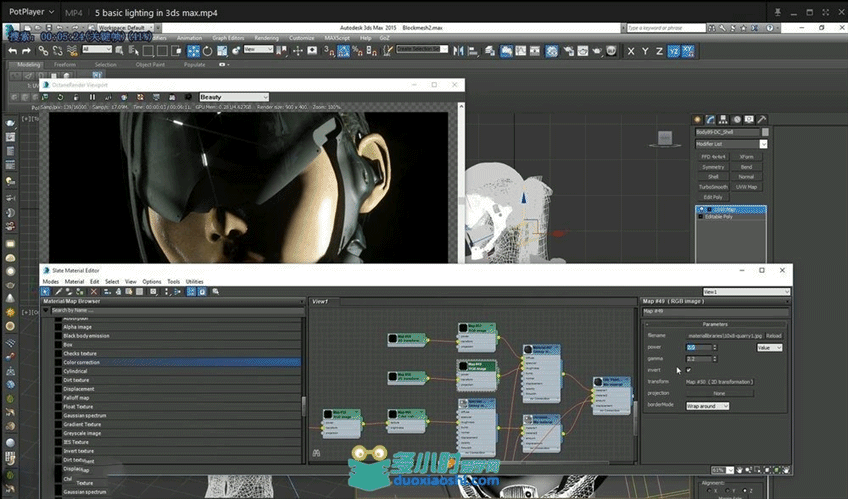Select 'Falloff map' in map browser
The image size is (848, 499).
pos(177,398)
